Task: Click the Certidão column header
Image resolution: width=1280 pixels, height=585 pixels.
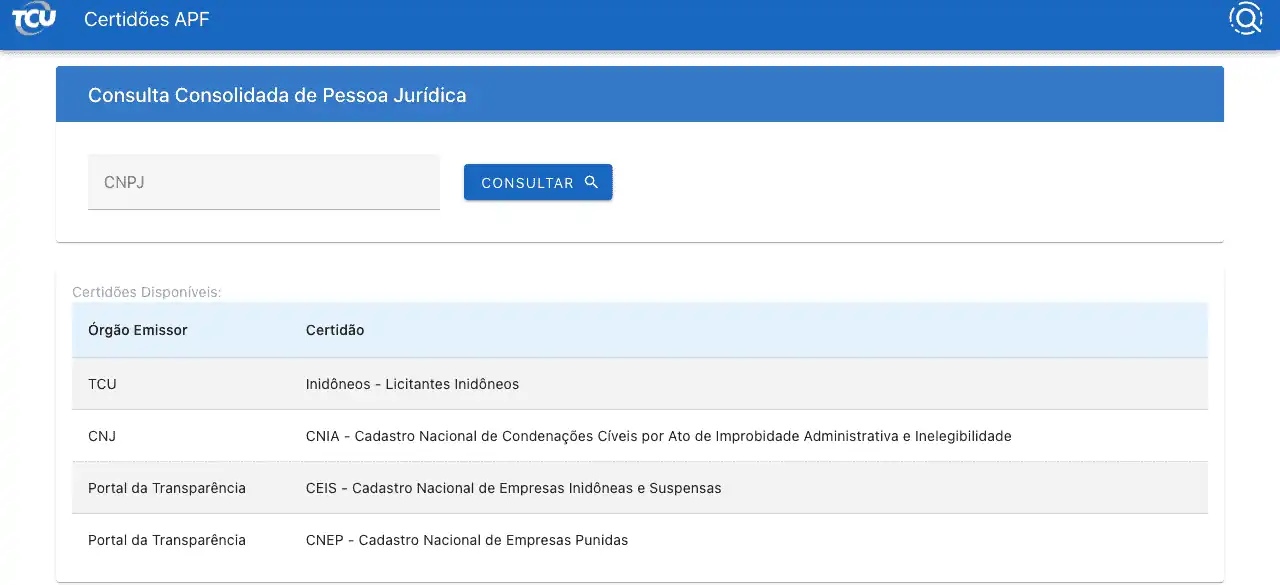Action: coord(335,330)
